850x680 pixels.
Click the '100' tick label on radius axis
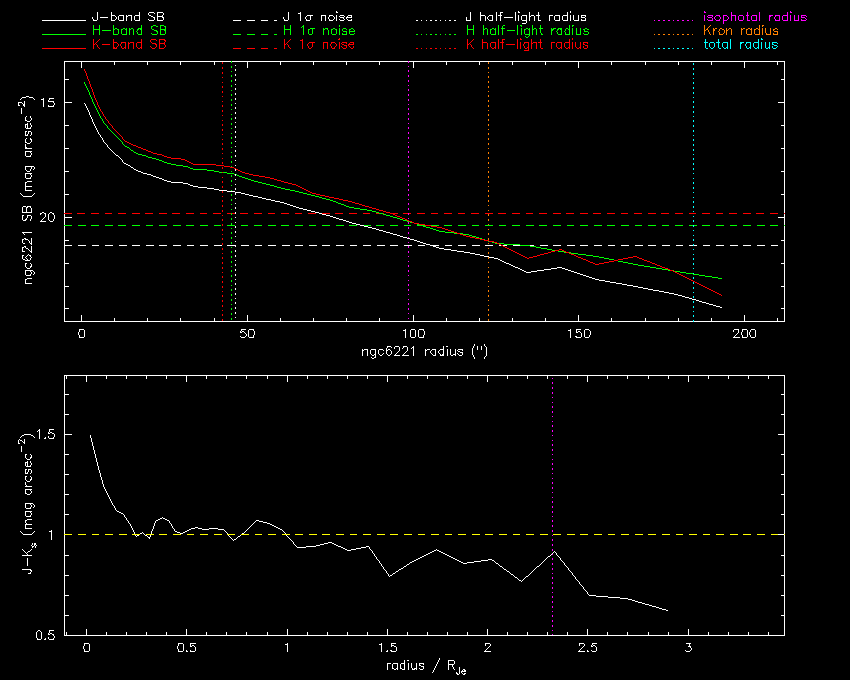point(413,334)
